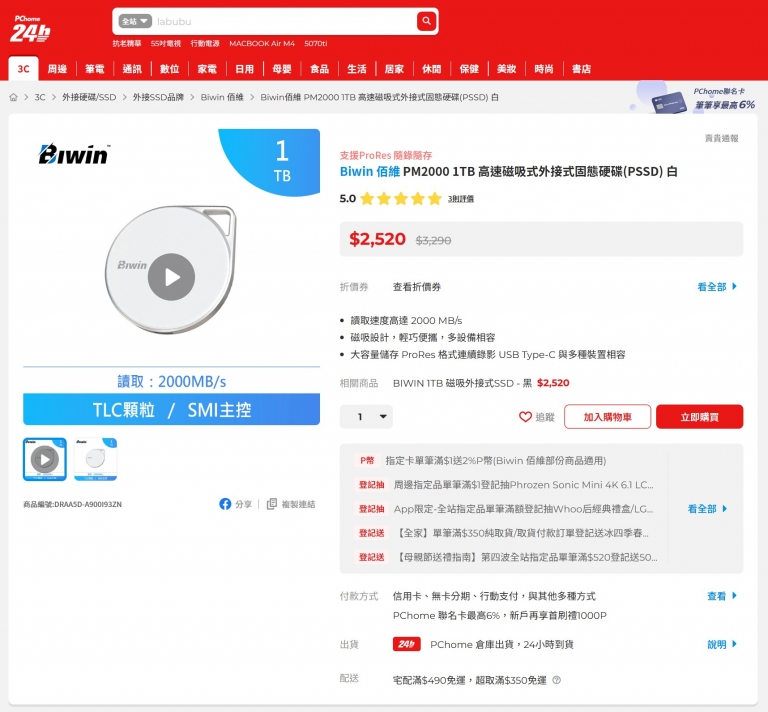The image size is (768, 712).
Task: Click the Biwin 佰維 brand link in title
Action: click(370, 171)
